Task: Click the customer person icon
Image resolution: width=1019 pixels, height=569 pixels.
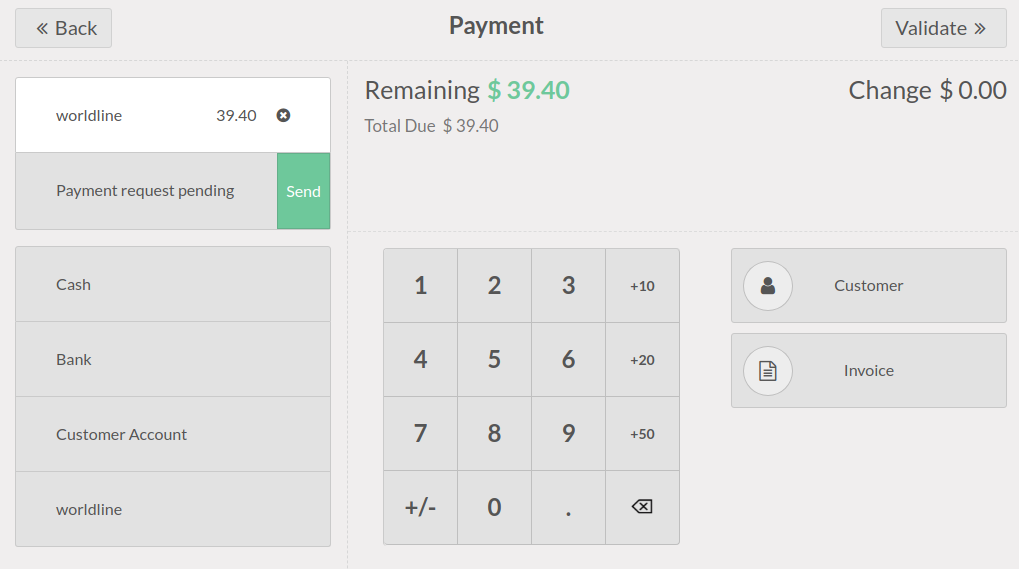Action: pos(768,286)
